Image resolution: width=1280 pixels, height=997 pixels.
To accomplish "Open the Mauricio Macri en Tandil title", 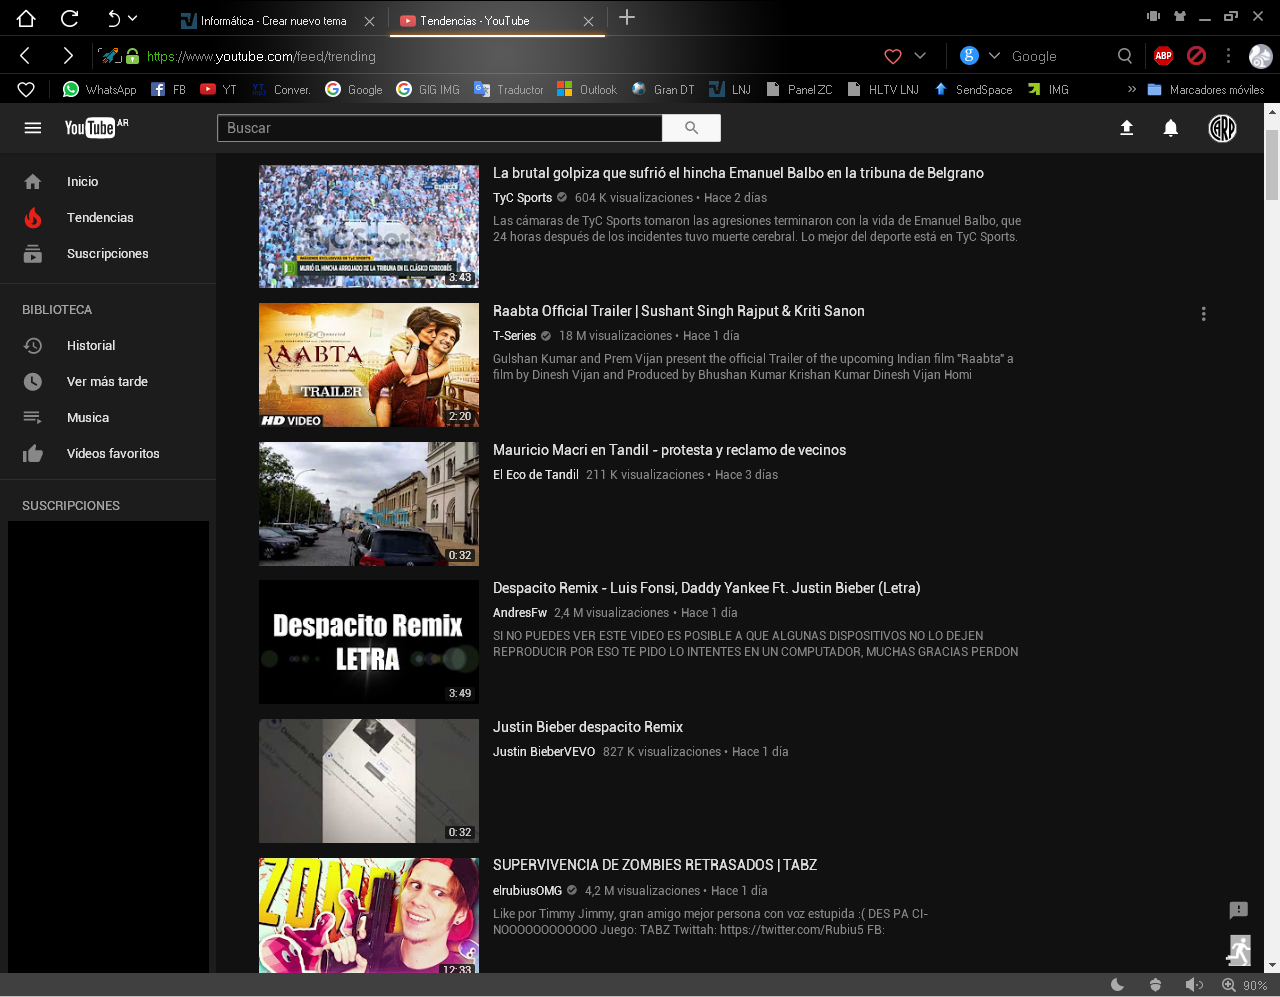I will pyautogui.click(x=669, y=450).
